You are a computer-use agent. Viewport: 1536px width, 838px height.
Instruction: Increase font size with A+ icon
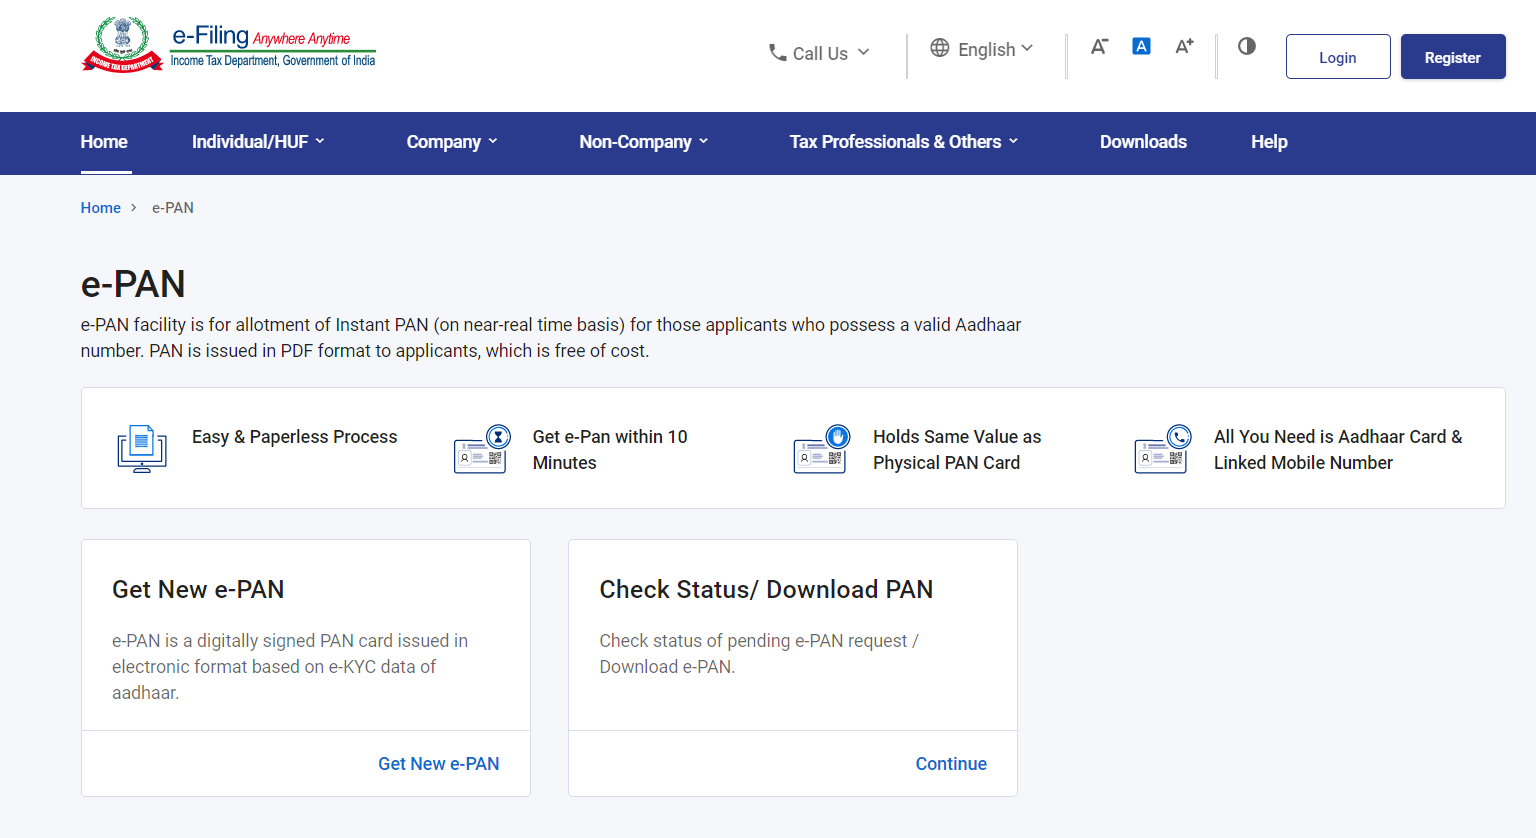pos(1184,46)
